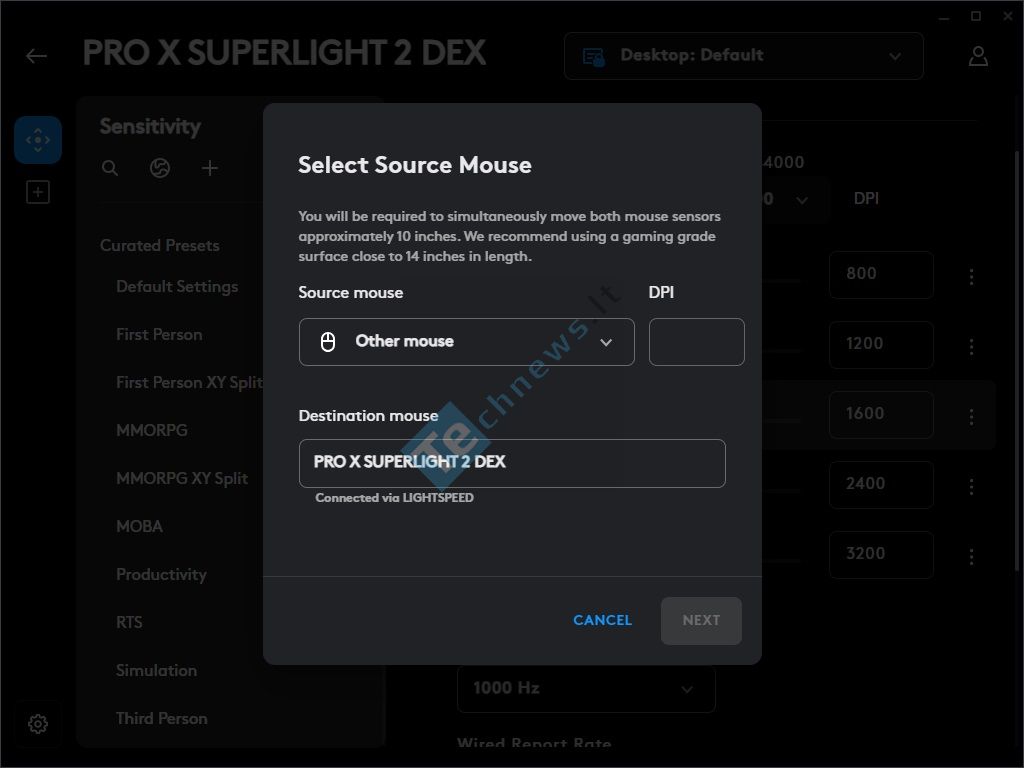Open options menu for 1200 DPI row
This screenshot has width=1024, height=768.
(972, 346)
